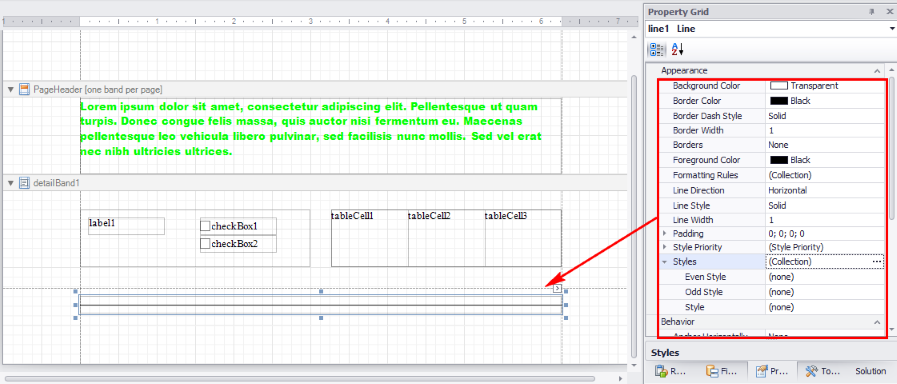Collapse the PageHeader band
The image size is (897, 384).
pos(11,89)
